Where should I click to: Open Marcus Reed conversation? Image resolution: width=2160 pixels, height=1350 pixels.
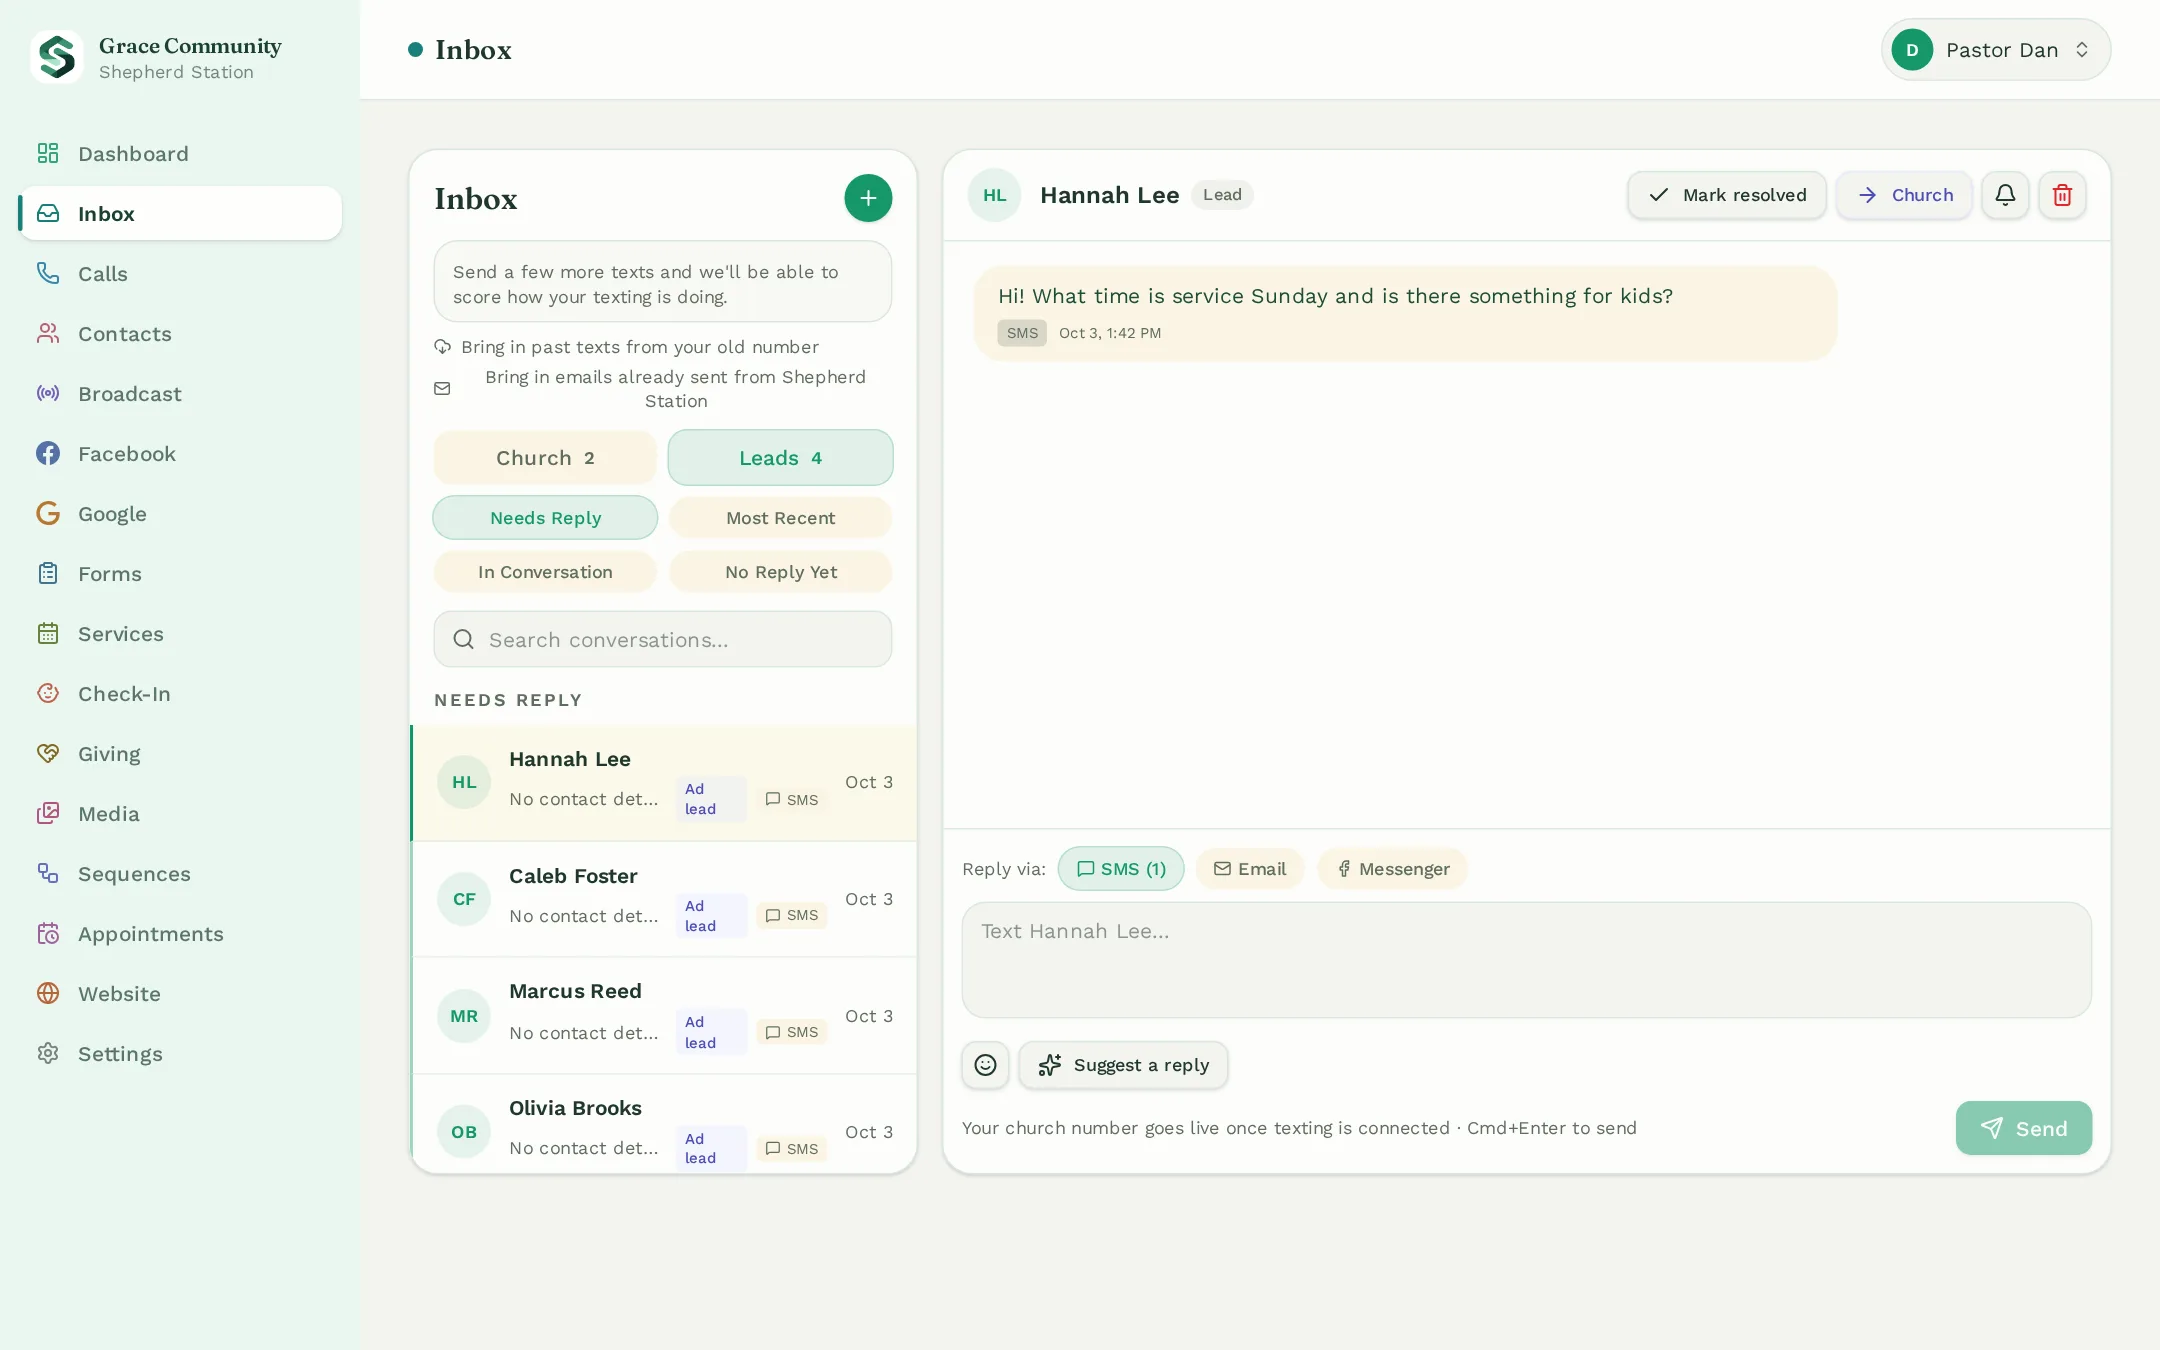tap(664, 1016)
